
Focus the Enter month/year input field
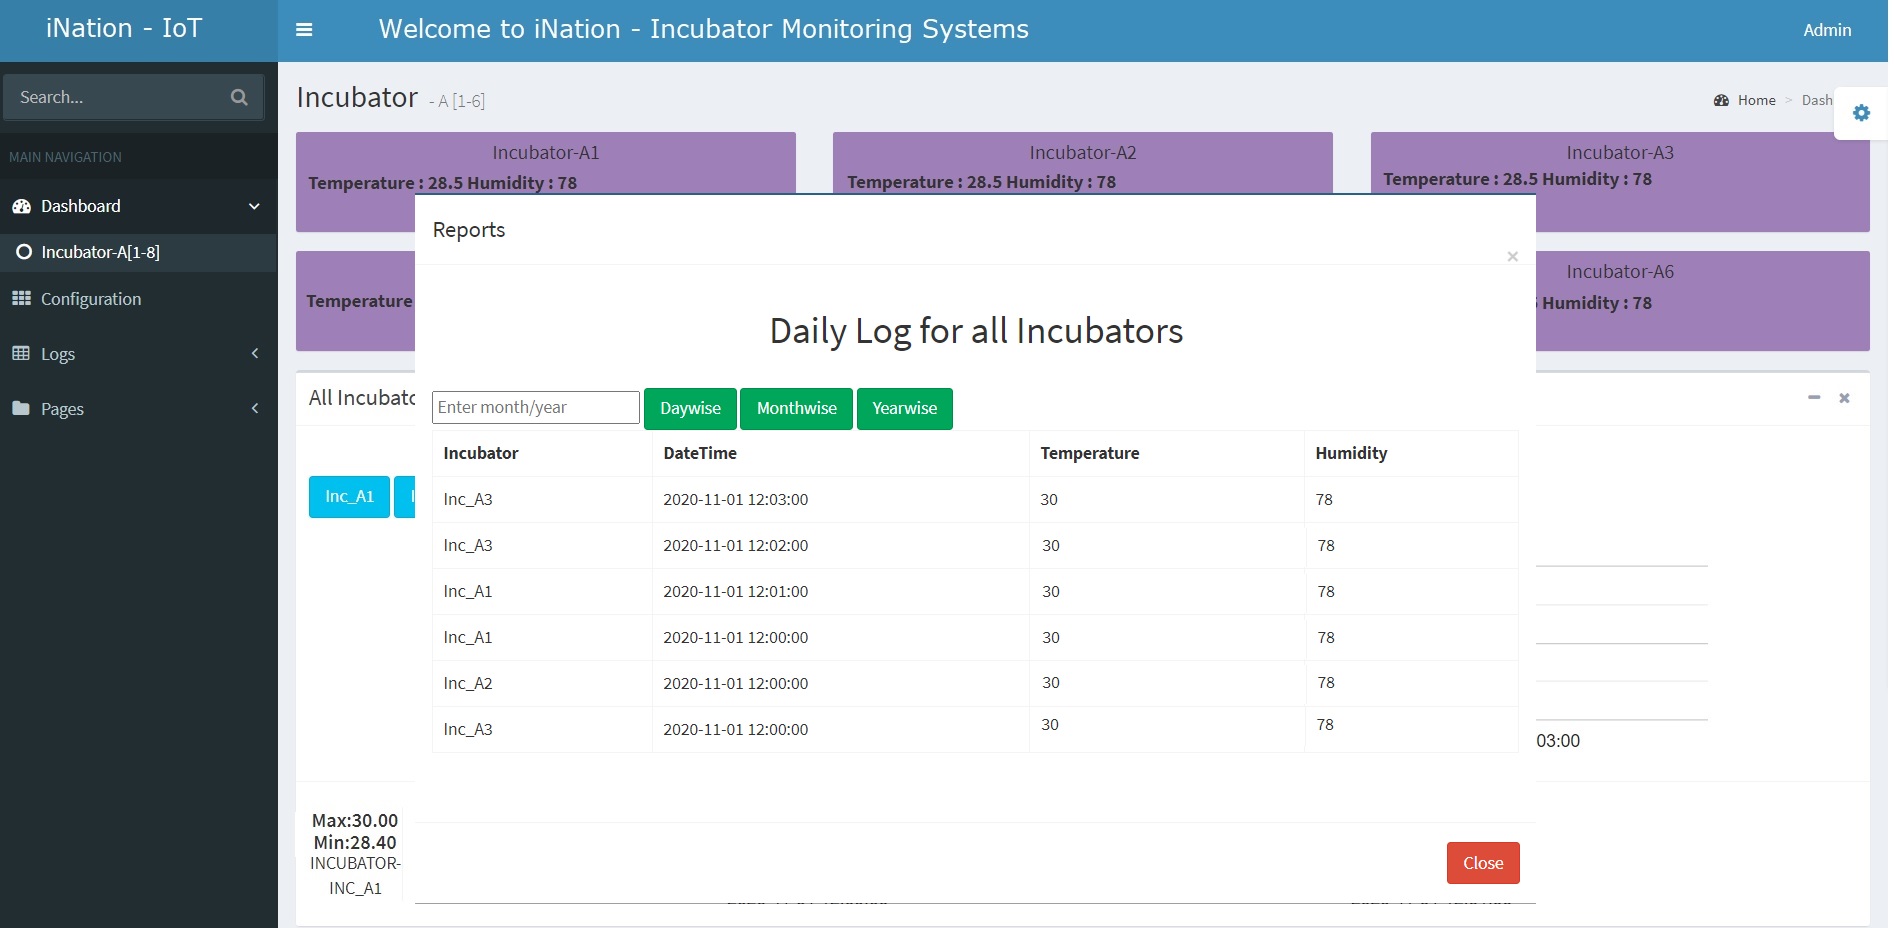535,407
